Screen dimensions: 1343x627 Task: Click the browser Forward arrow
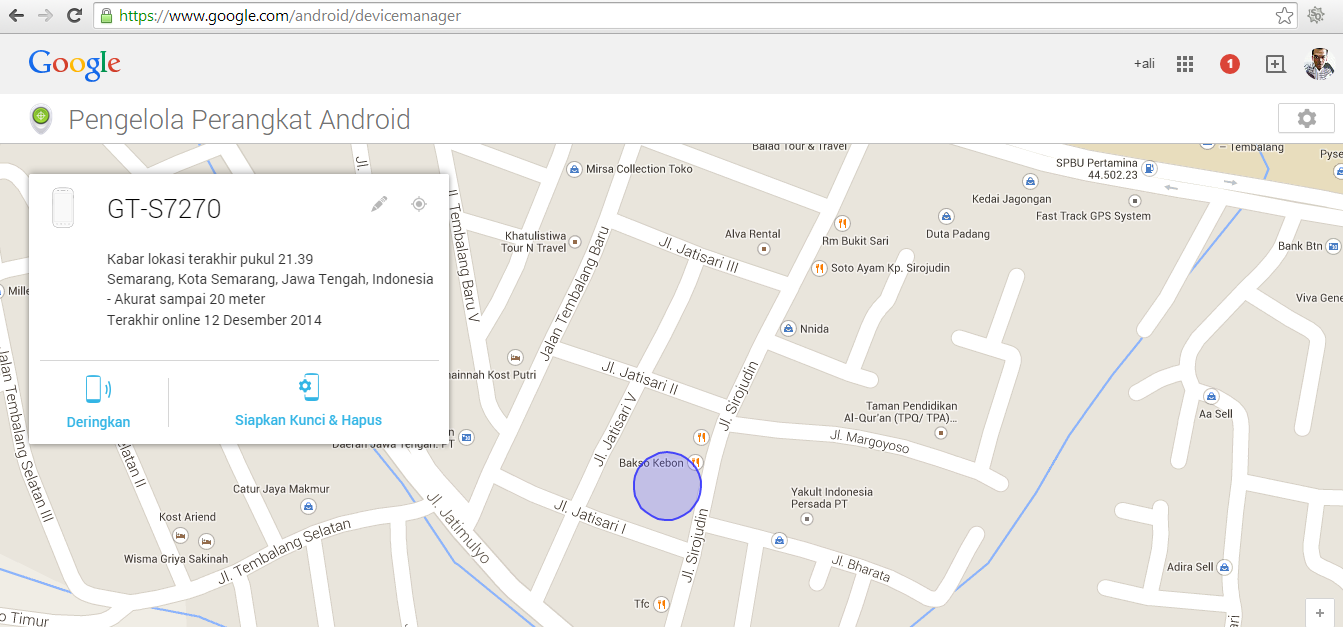point(45,16)
